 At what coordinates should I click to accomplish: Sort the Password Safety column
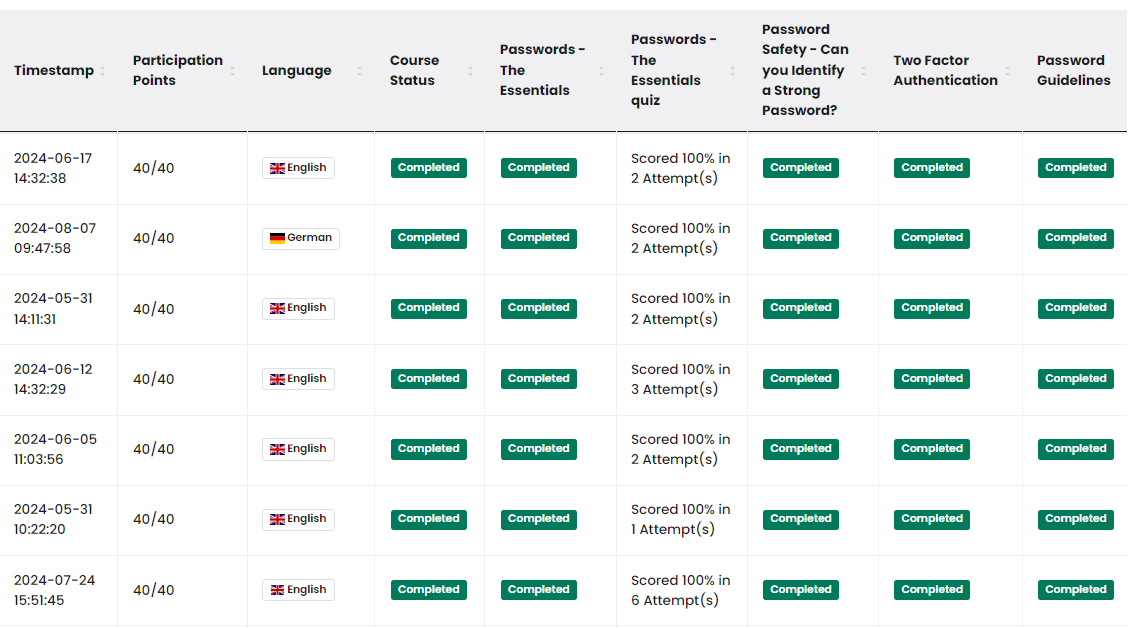(864, 71)
